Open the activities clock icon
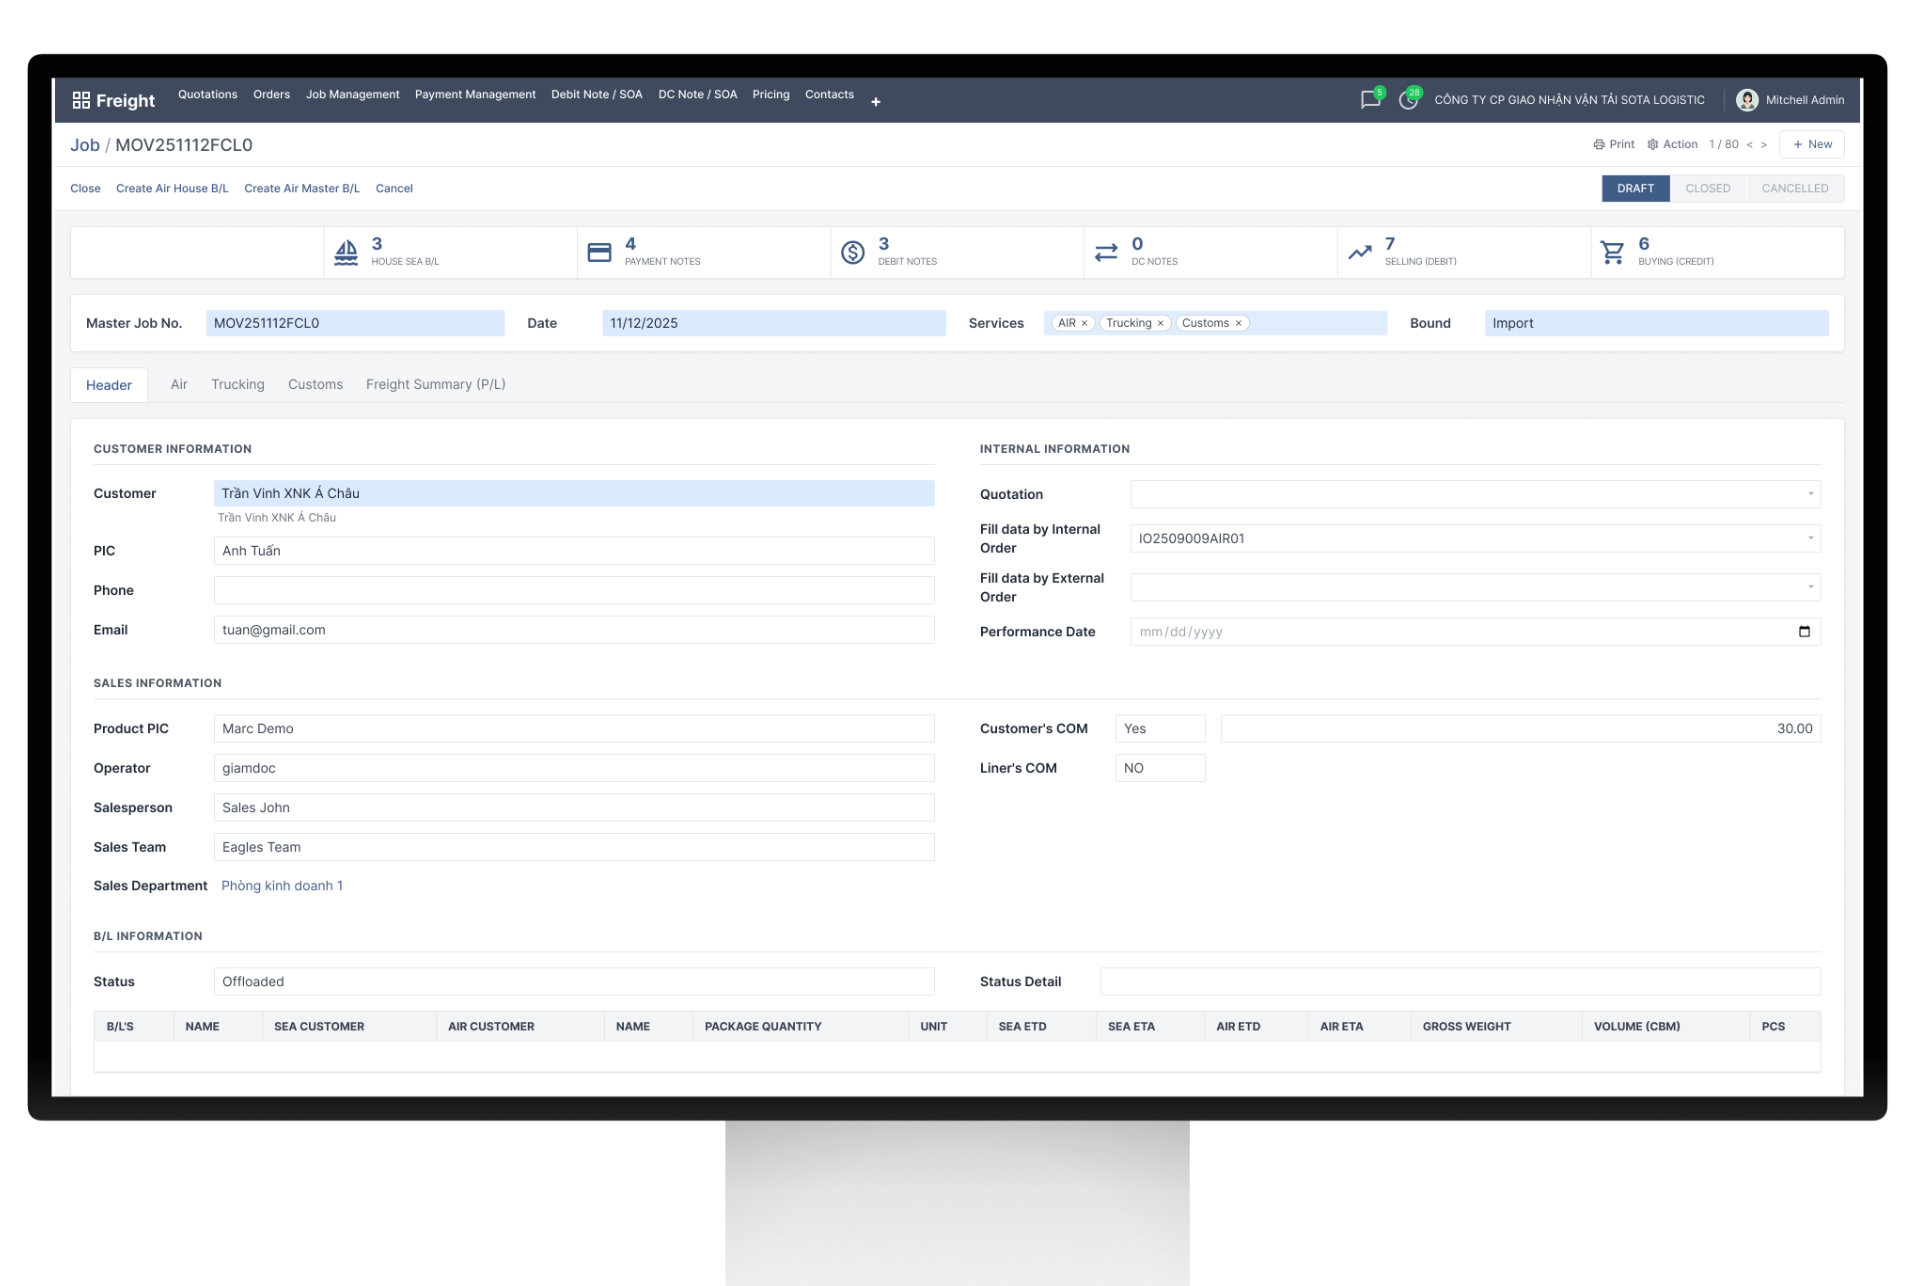The height and width of the screenshot is (1286, 1920). tap(1407, 100)
